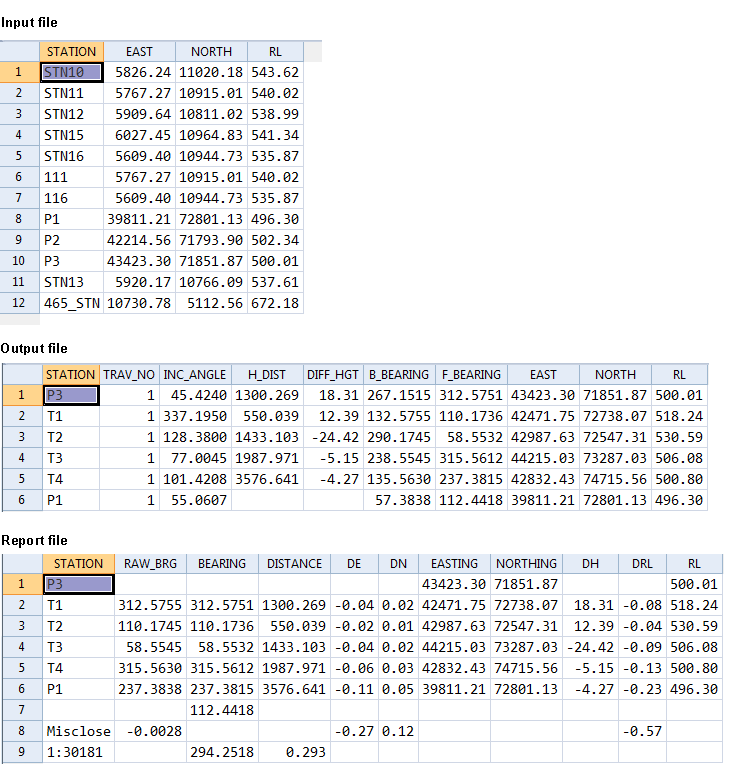Click closing bearing 112.4418 in Report row 7
This screenshot has width=737, height=777.
coord(222,710)
